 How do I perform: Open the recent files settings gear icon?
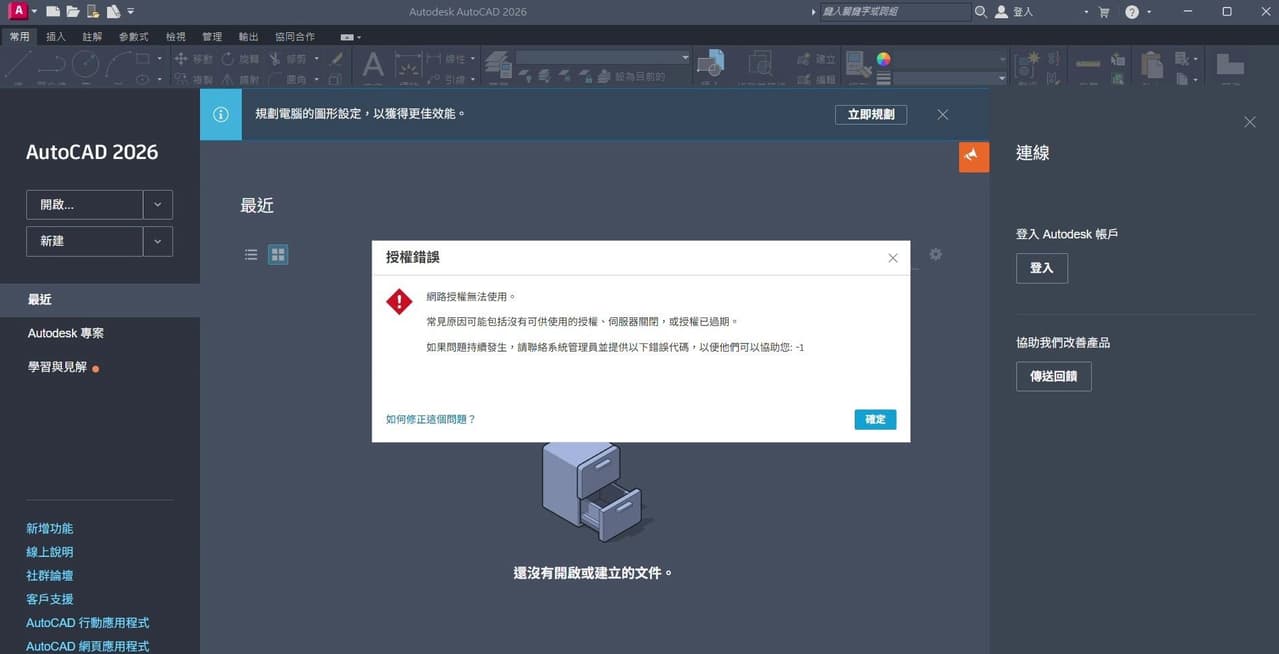(x=935, y=254)
